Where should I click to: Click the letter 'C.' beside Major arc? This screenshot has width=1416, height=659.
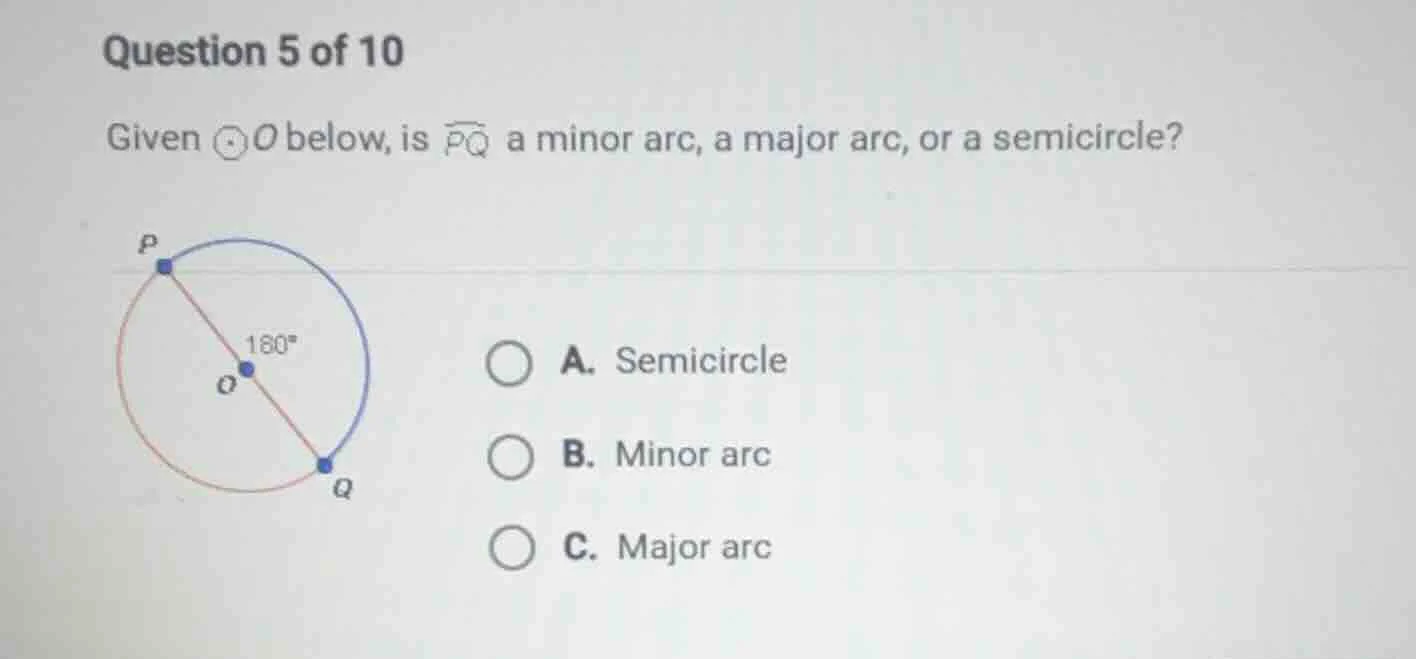[580, 547]
